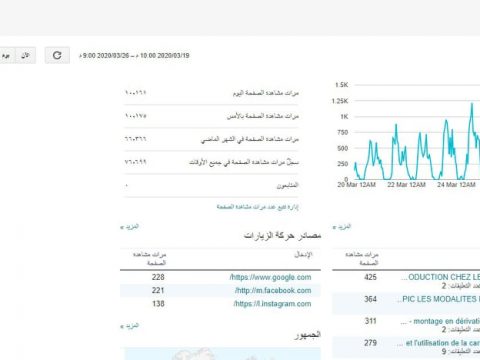Click 'المزيد »' below the pageviews chart
This screenshot has height=360, width=480.
[x=342, y=227]
